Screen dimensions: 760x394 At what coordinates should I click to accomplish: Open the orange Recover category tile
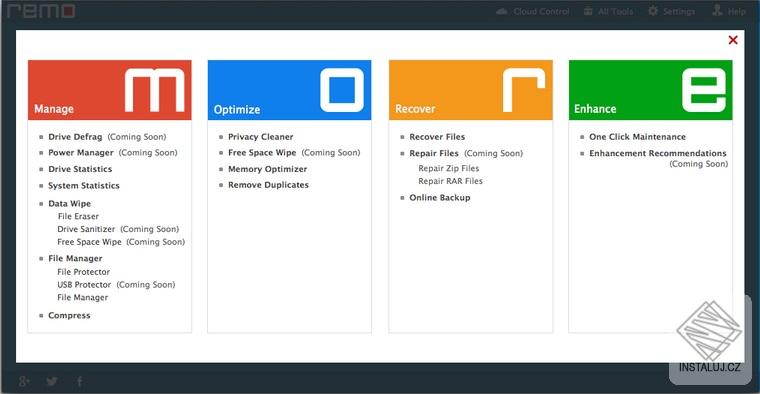pos(471,90)
